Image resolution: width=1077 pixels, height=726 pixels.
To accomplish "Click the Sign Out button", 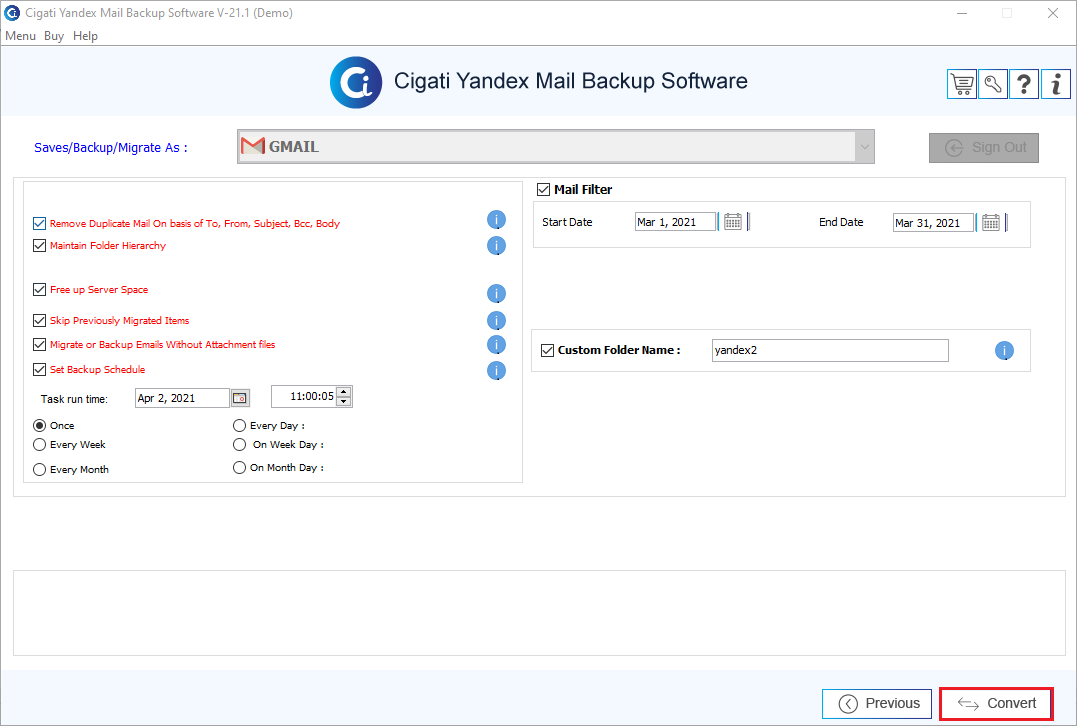I will pos(984,148).
